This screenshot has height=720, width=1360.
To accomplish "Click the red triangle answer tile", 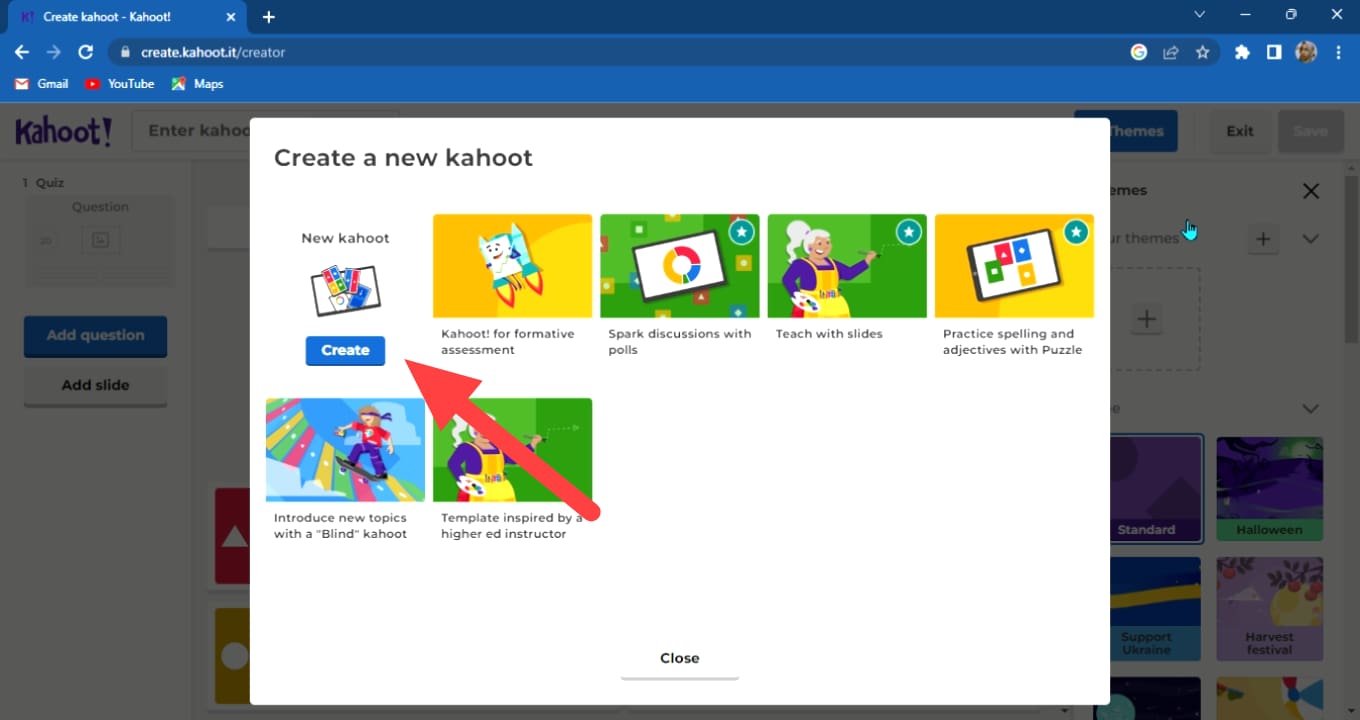I will coord(232,536).
